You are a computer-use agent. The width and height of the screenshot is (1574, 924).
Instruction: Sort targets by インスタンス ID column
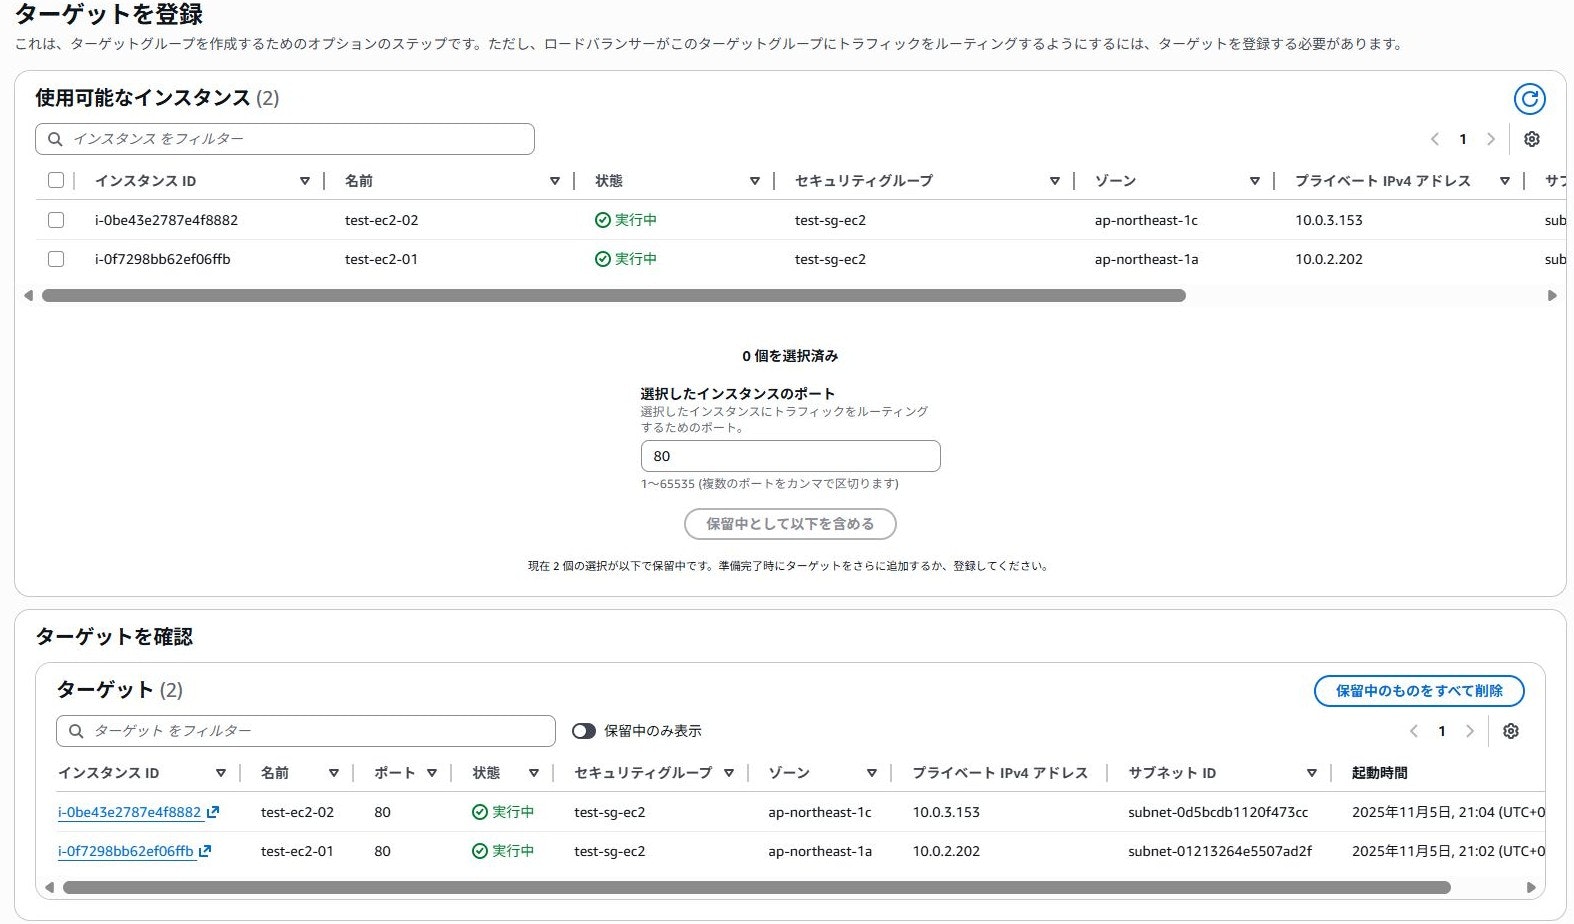click(x=220, y=773)
